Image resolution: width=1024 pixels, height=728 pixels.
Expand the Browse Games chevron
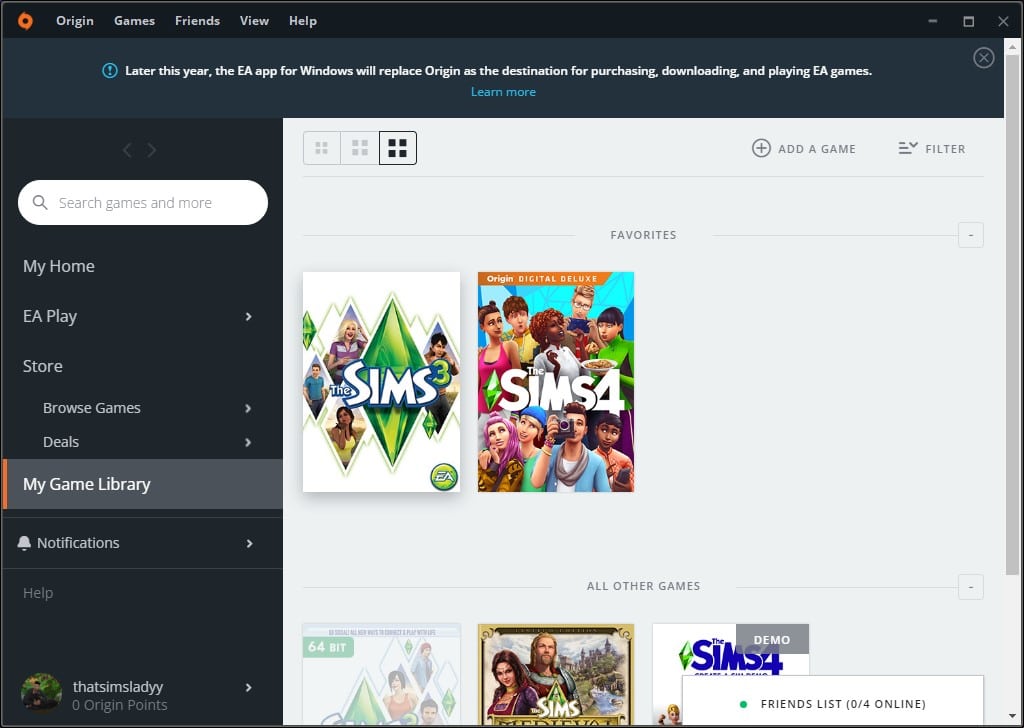(x=248, y=409)
